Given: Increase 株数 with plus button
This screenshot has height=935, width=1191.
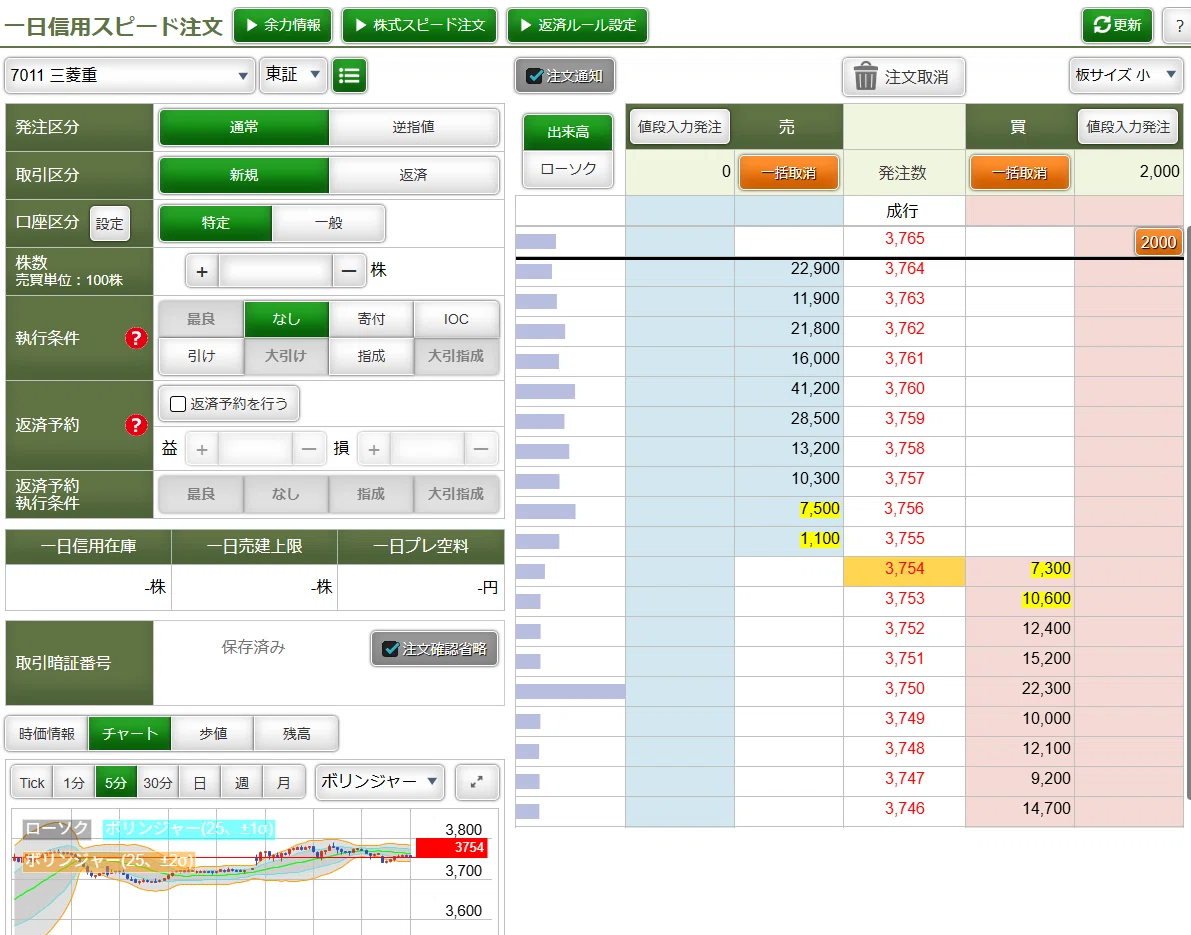Looking at the screenshot, I should point(202,271).
